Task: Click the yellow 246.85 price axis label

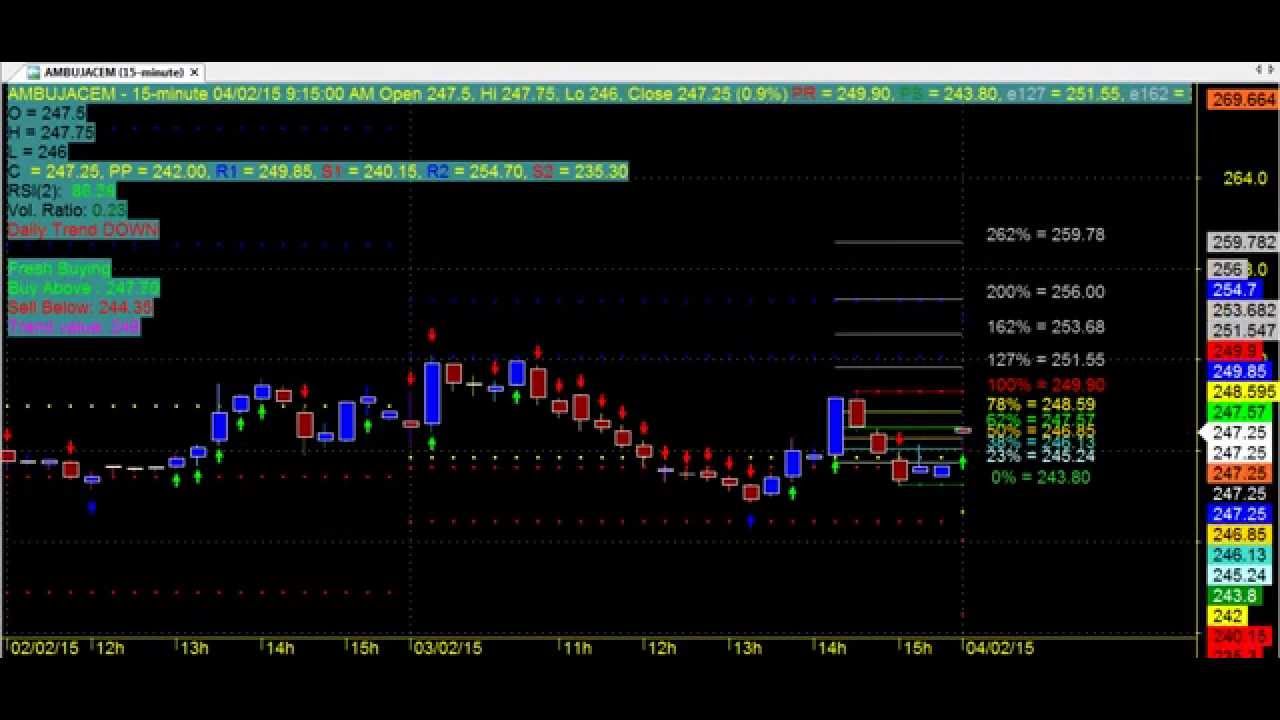Action: pyautogui.click(x=1239, y=535)
